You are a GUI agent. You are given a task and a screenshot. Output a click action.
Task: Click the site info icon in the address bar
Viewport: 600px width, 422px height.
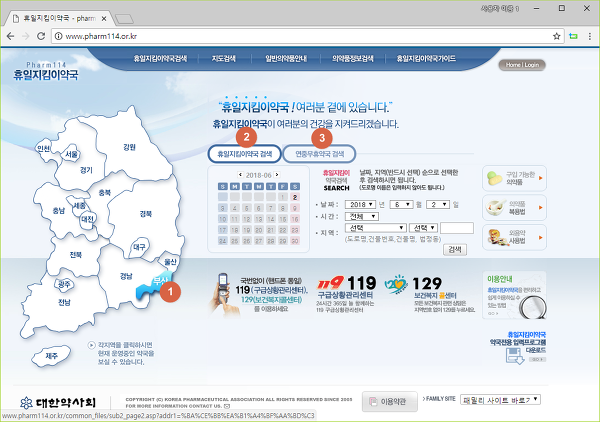click(x=59, y=36)
